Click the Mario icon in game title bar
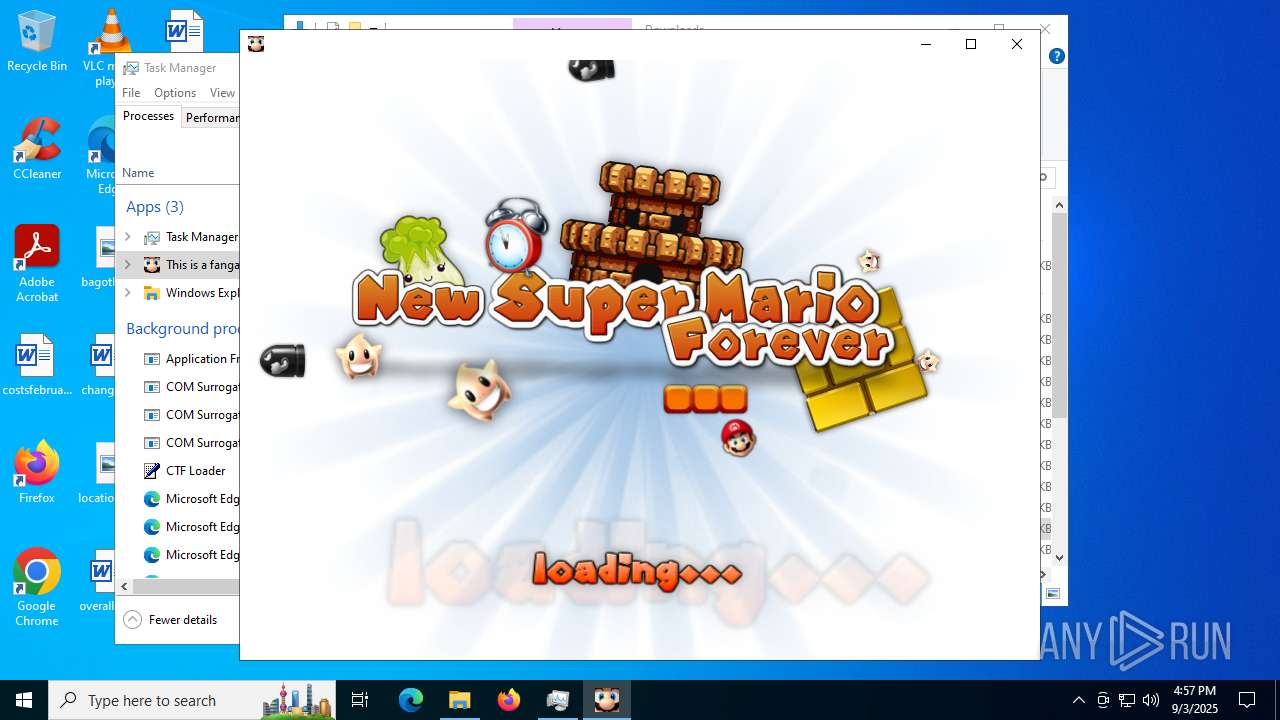1280x720 pixels. [x=256, y=44]
